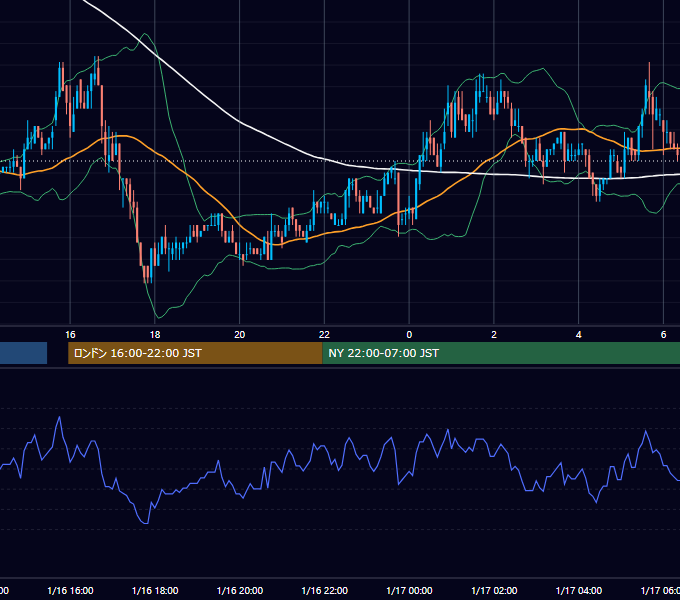Click the 1/16 20:00 date label
This screenshot has width=680, height=600.
click(x=239, y=590)
